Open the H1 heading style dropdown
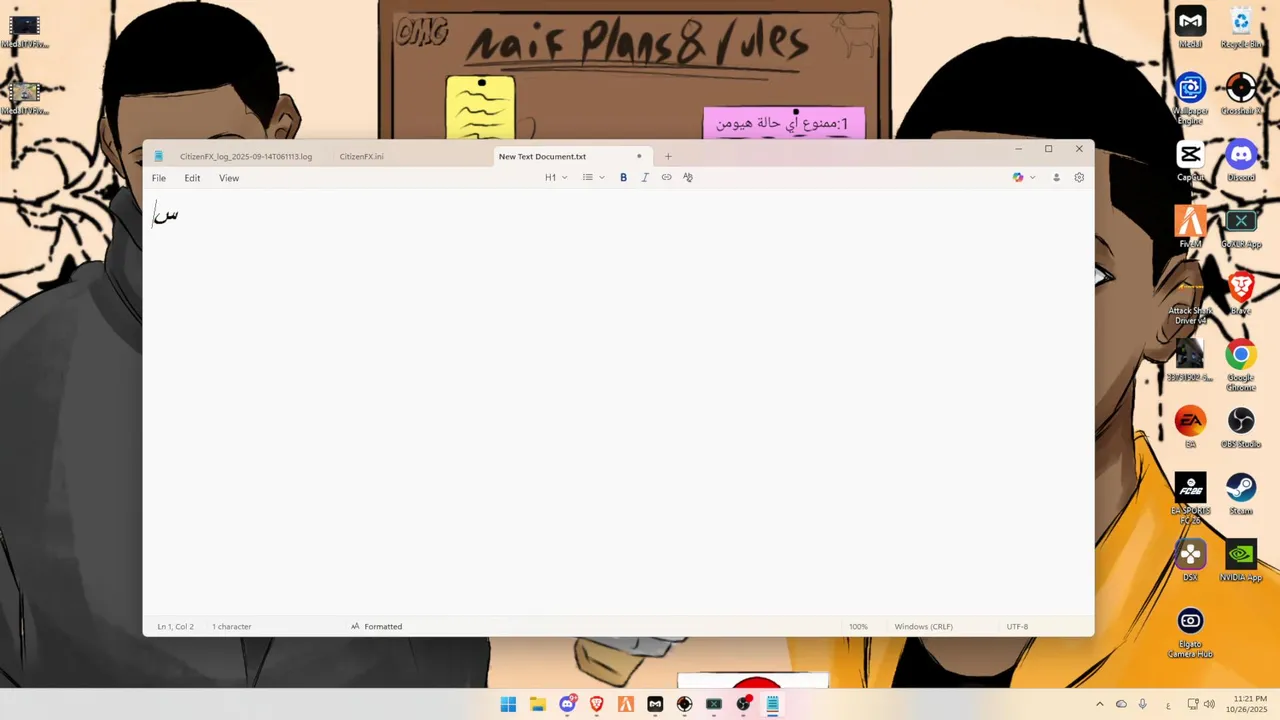1280x720 pixels. [x=556, y=178]
